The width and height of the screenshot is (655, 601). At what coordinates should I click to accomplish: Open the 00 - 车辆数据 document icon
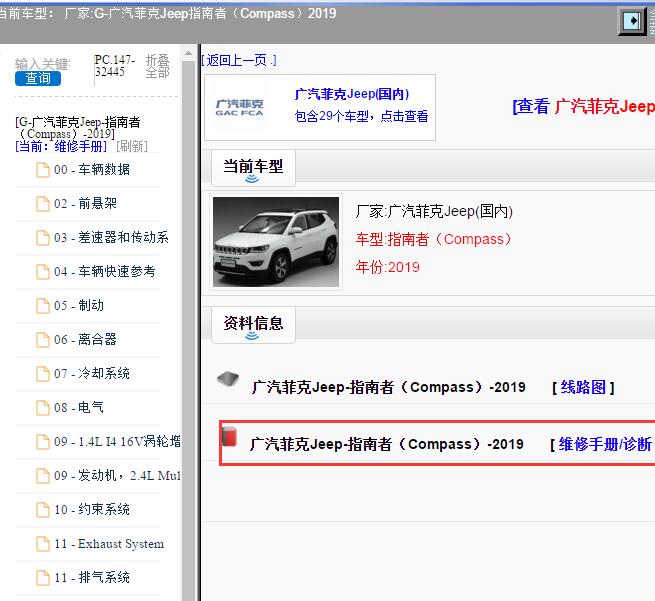[43, 170]
